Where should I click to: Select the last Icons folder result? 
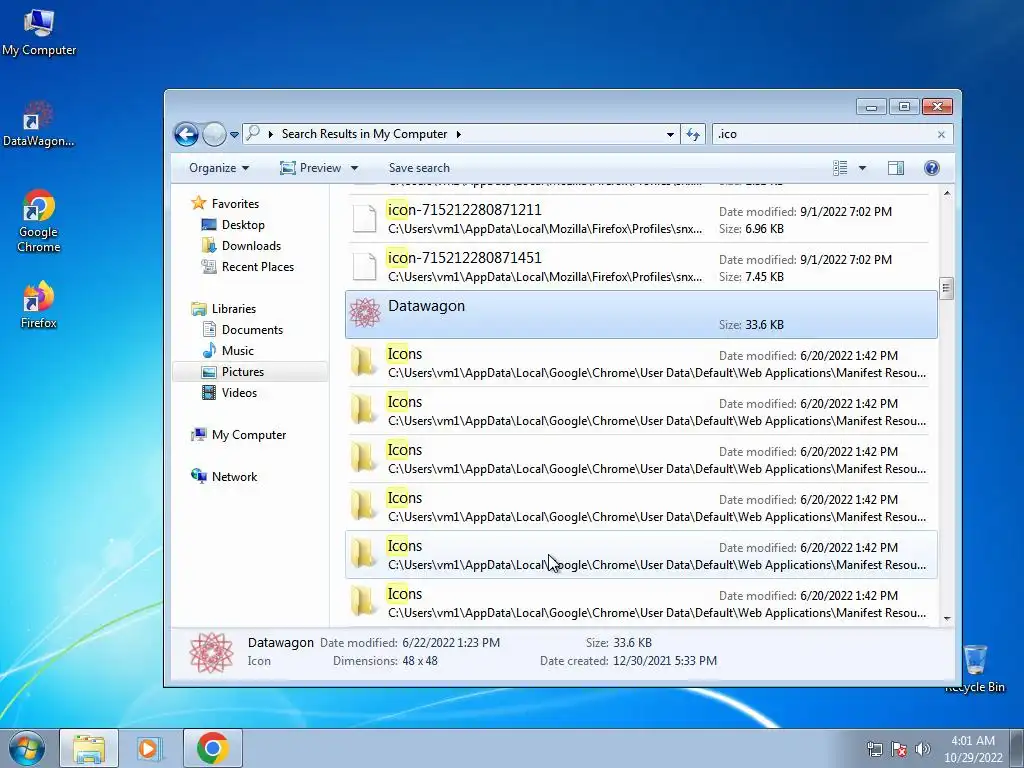[641, 603]
